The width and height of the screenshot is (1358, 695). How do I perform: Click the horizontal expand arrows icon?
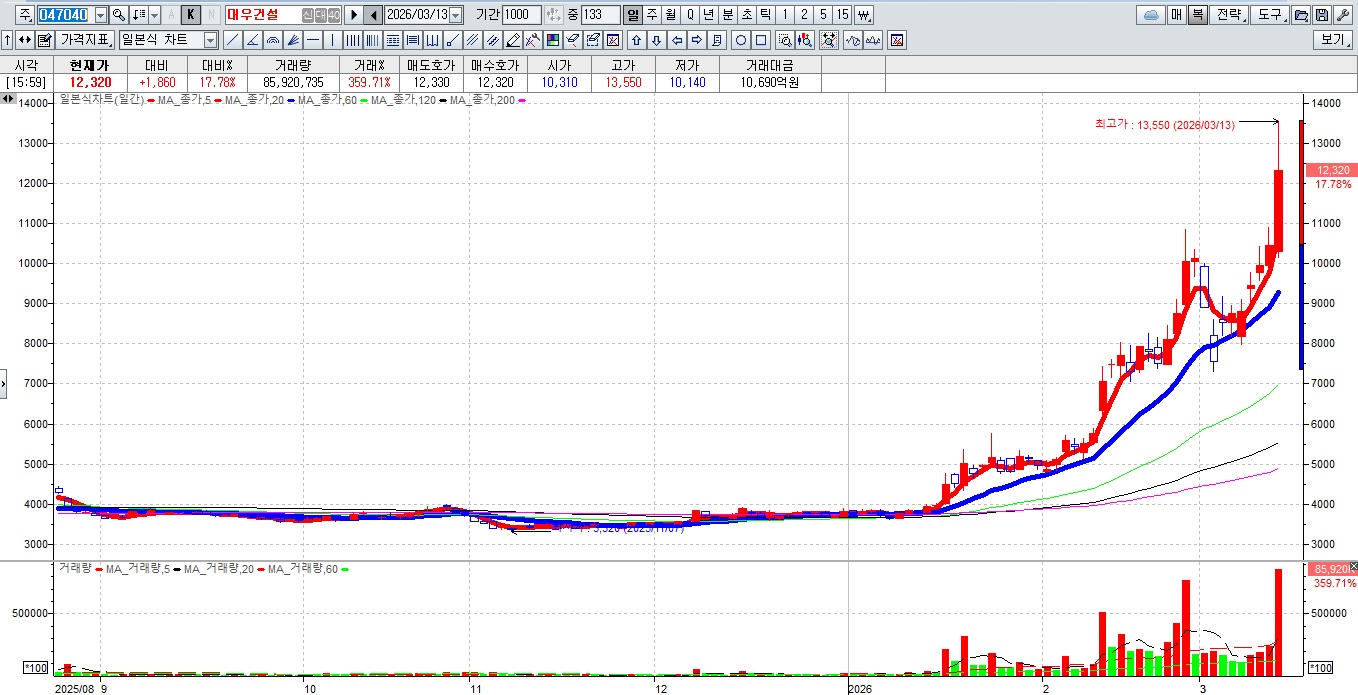[24, 40]
